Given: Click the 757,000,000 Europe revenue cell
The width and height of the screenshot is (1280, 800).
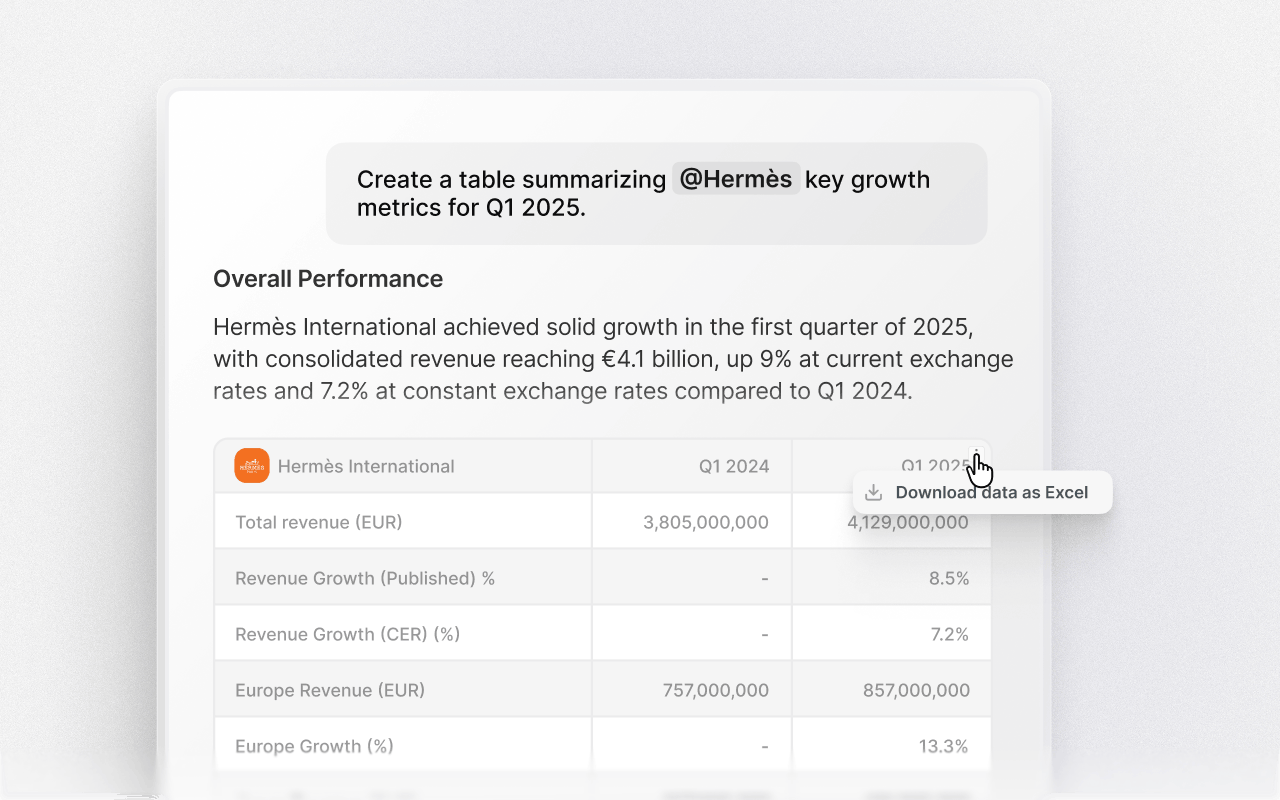Looking at the screenshot, I should 716,690.
